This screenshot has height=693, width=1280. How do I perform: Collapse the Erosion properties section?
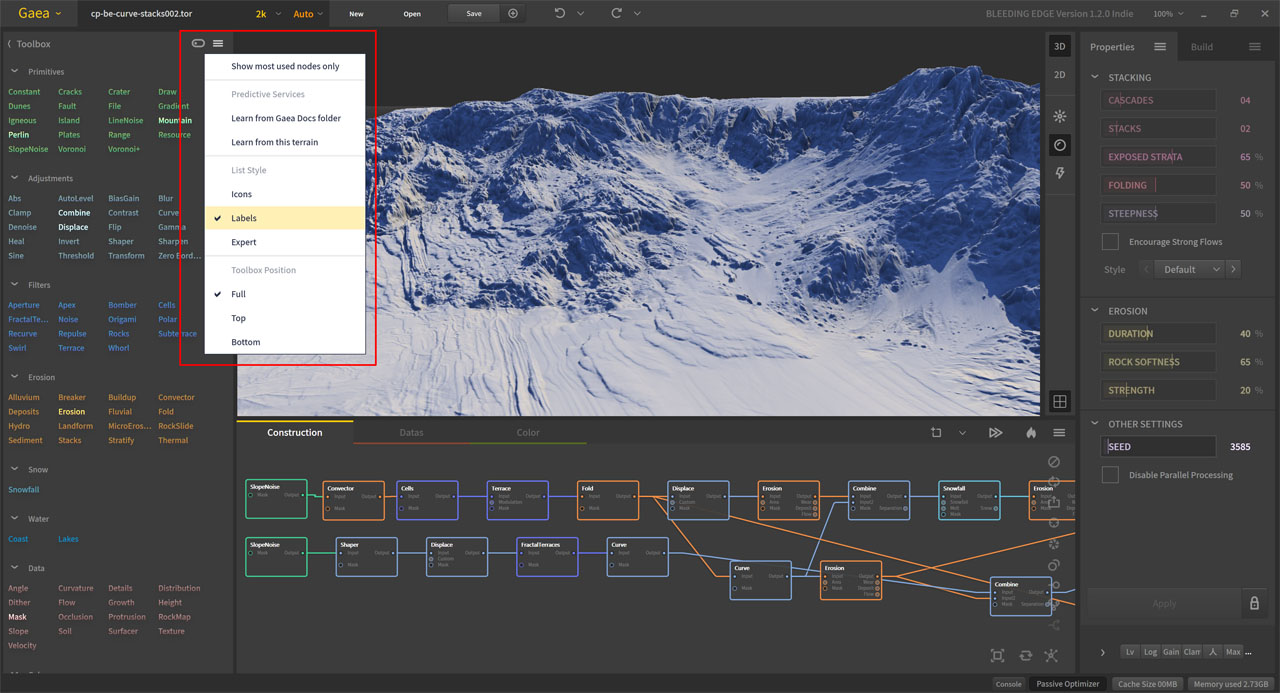(x=1095, y=311)
